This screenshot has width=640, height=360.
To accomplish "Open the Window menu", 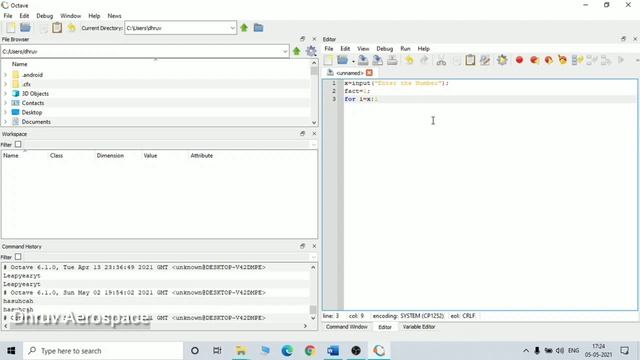I will pyautogui.click(x=71, y=16).
